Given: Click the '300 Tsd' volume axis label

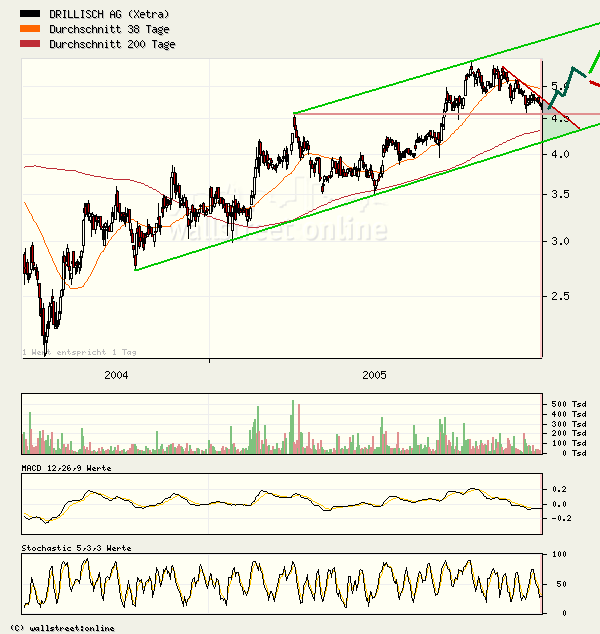Looking at the screenshot, I should (x=569, y=424).
